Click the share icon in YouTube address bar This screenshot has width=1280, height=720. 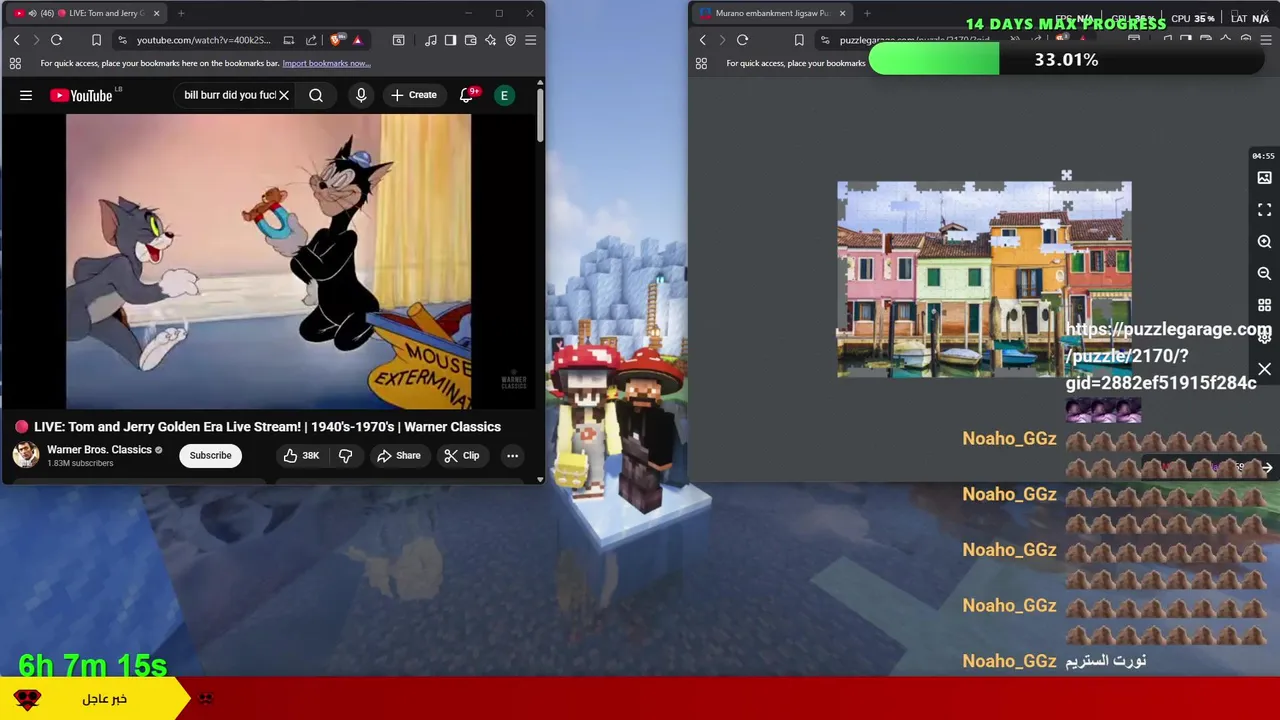311,40
